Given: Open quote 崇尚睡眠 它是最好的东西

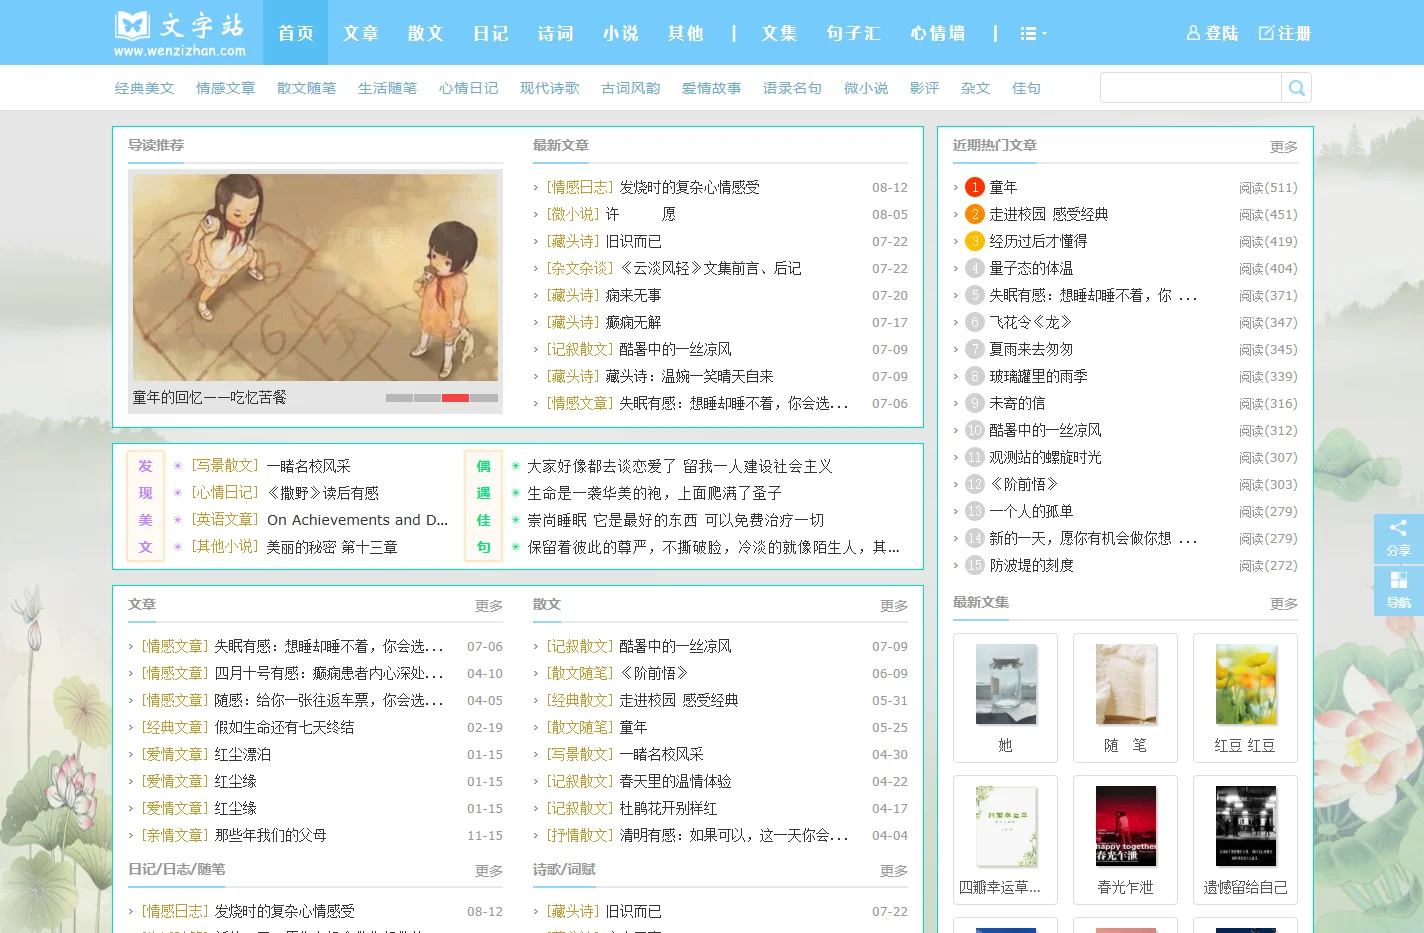Looking at the screenshot, I should [675, 520].
